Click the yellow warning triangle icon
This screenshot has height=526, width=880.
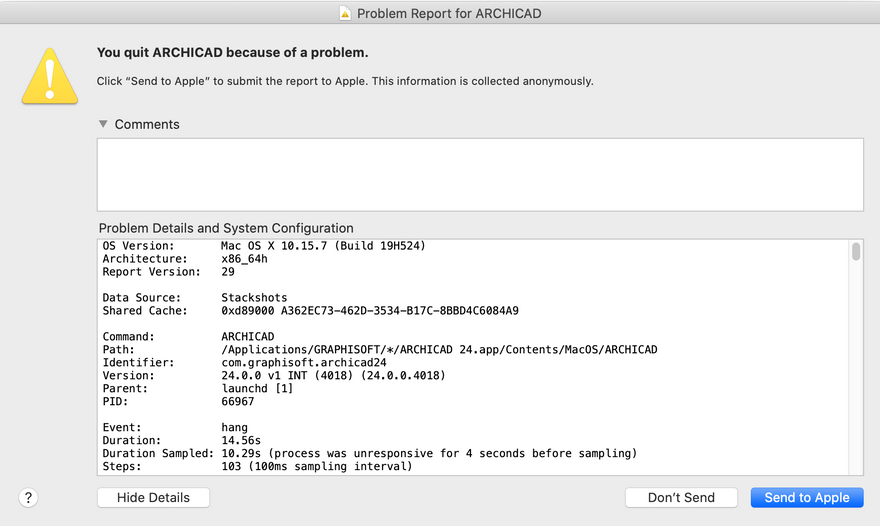pos(49,76)
